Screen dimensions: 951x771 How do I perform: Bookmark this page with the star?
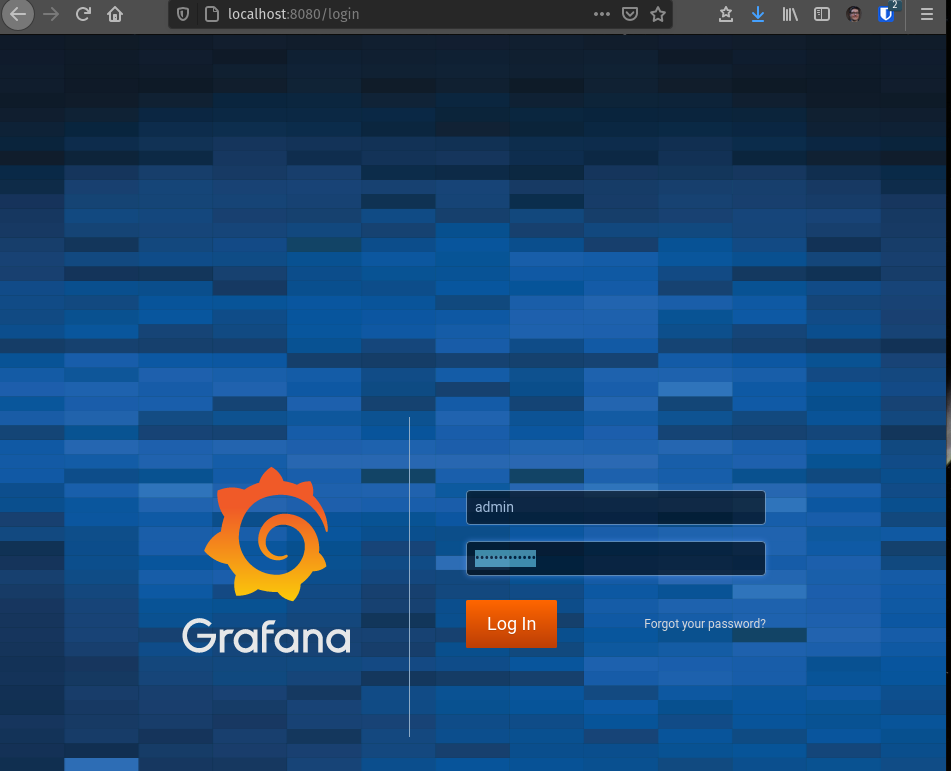[x=658, y=14]
